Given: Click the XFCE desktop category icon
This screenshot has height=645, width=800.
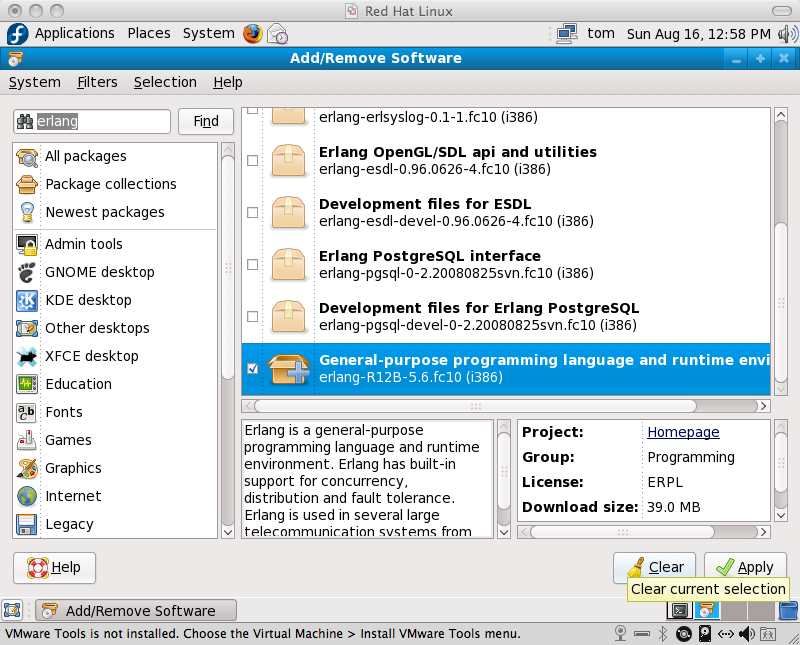Looking at the screenshot, I should click(x=27, y=356).
